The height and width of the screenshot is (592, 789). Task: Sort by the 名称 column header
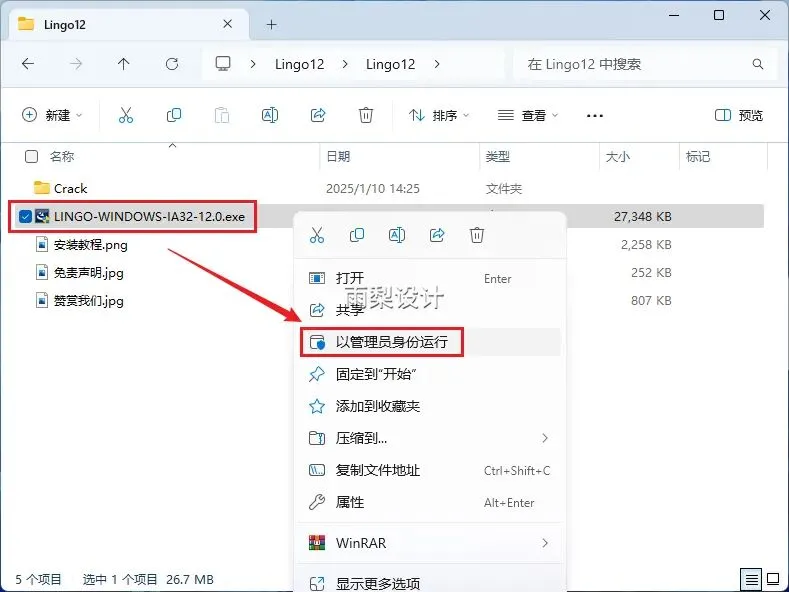point(62,157)
